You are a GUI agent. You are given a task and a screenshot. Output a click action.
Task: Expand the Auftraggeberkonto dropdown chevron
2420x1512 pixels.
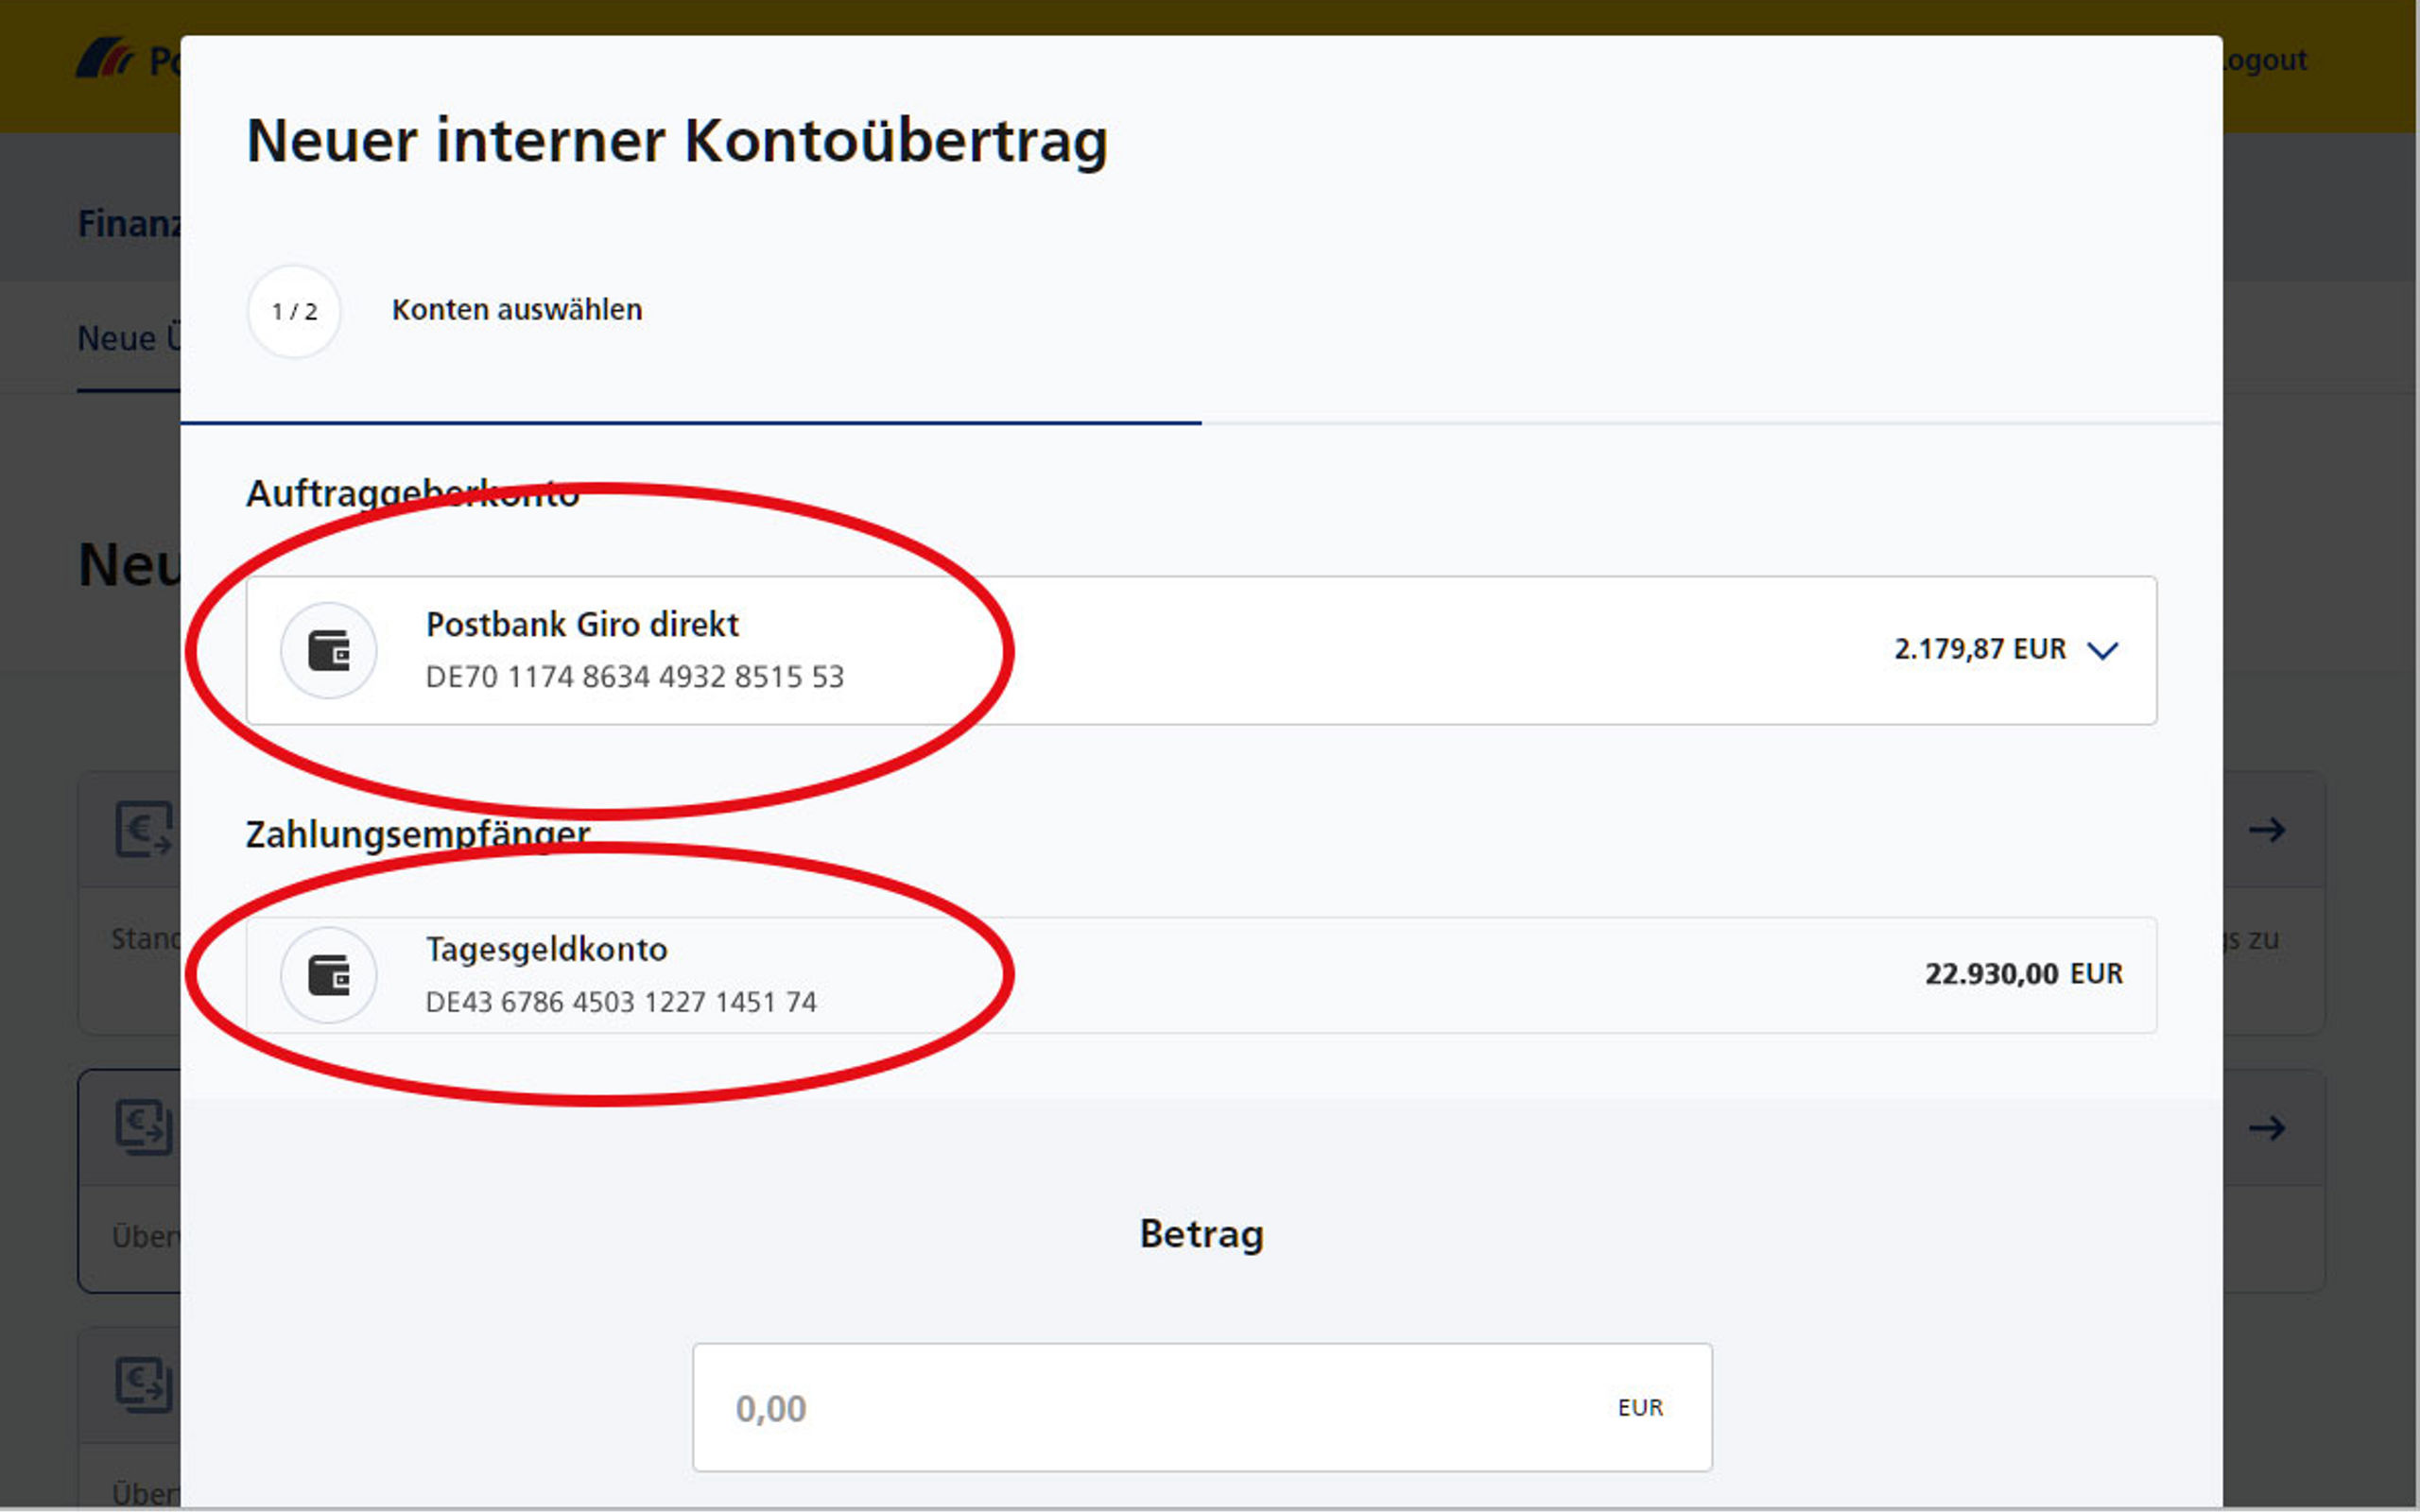coord(2102,651)
